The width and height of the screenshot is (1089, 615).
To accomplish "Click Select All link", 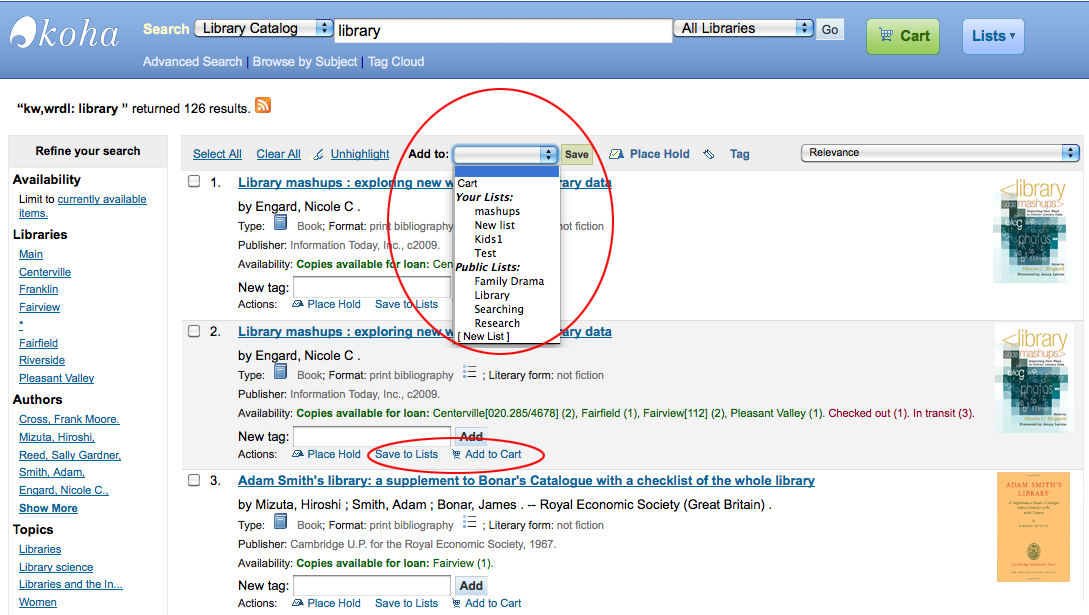I will click(217, 154).
